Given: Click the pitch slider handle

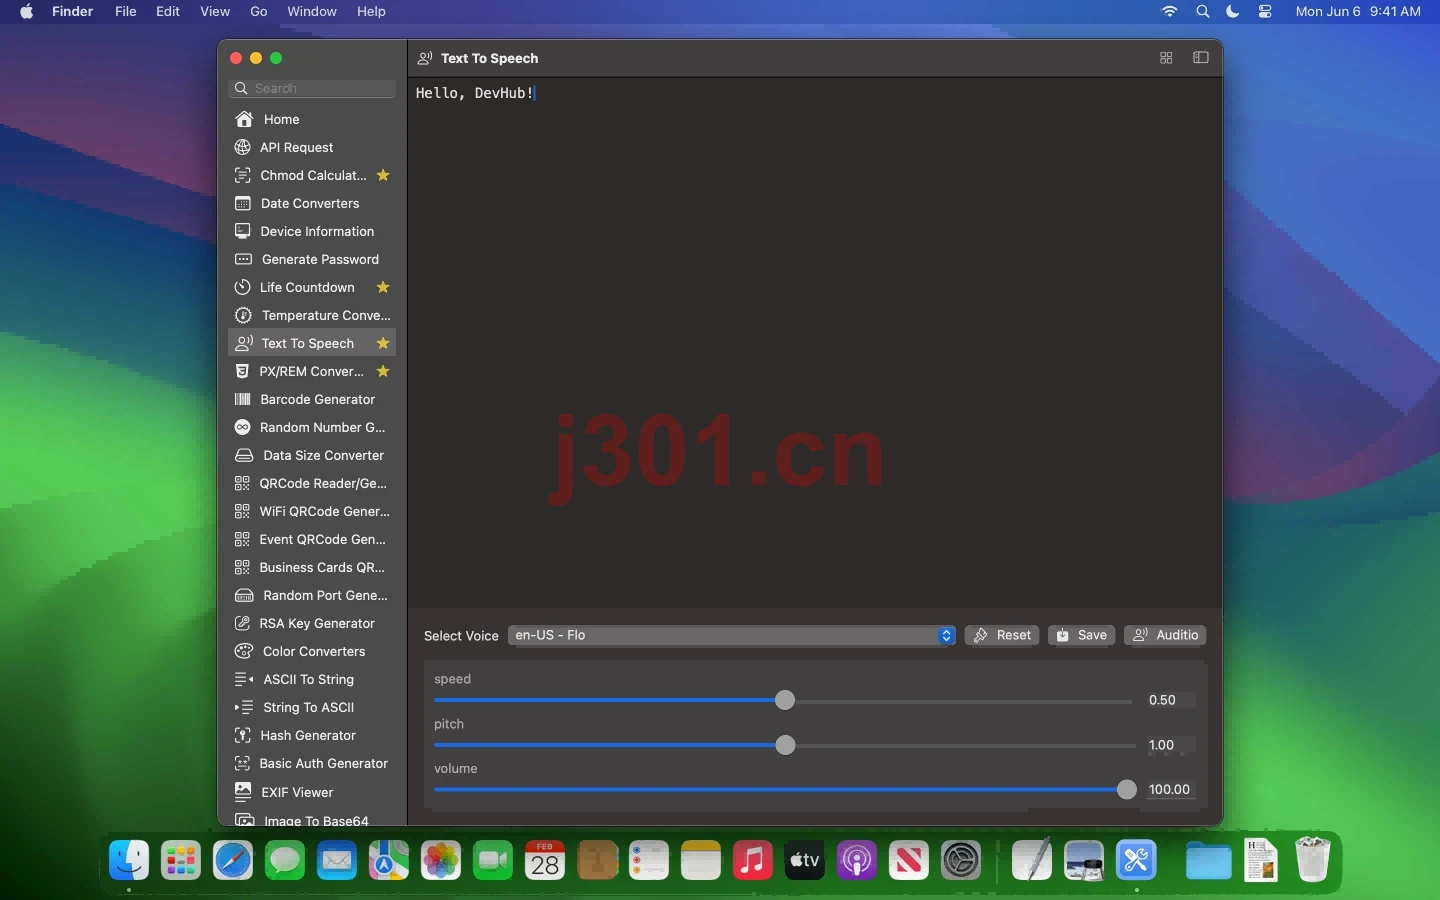Looking at the screenshot, I should [x=785, y=745].
